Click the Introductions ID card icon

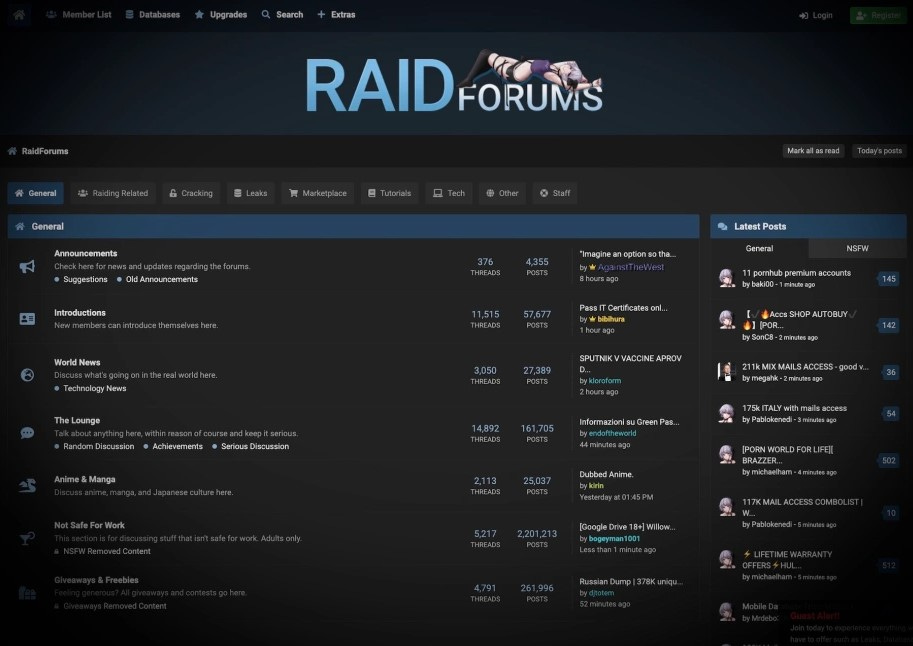pos(27,319)
